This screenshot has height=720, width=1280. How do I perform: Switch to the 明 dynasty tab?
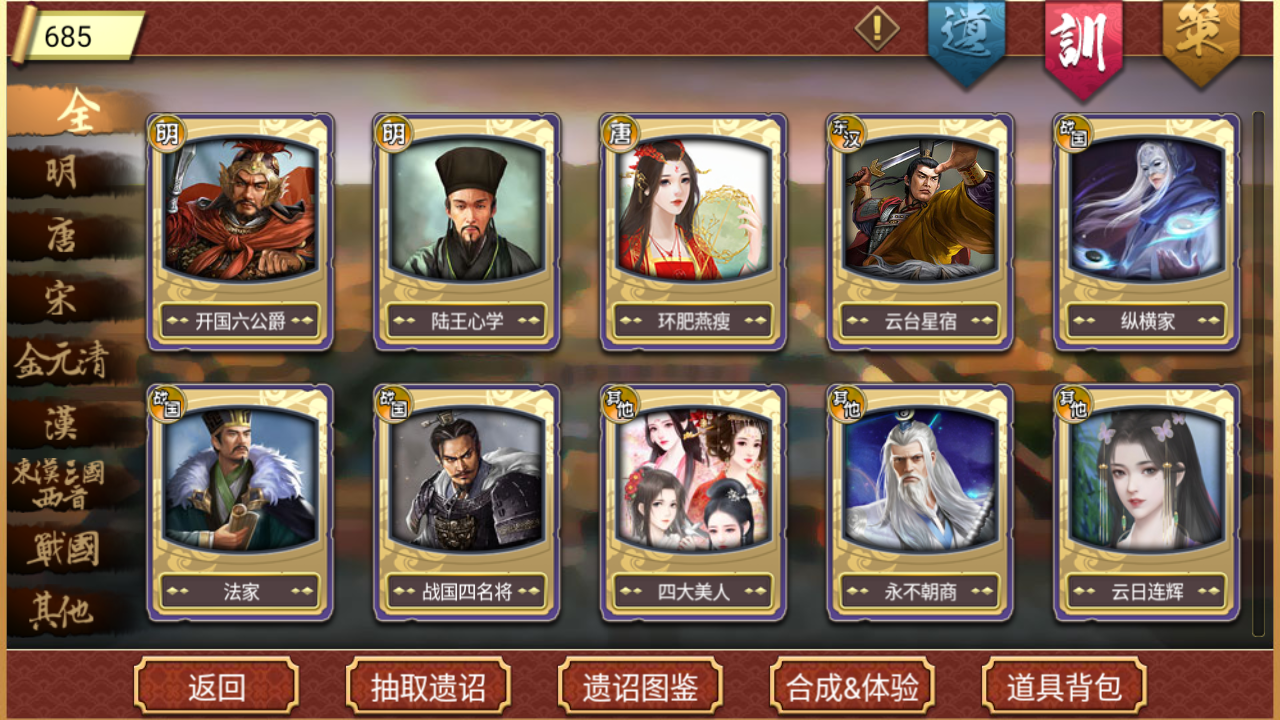click(62, 173)
